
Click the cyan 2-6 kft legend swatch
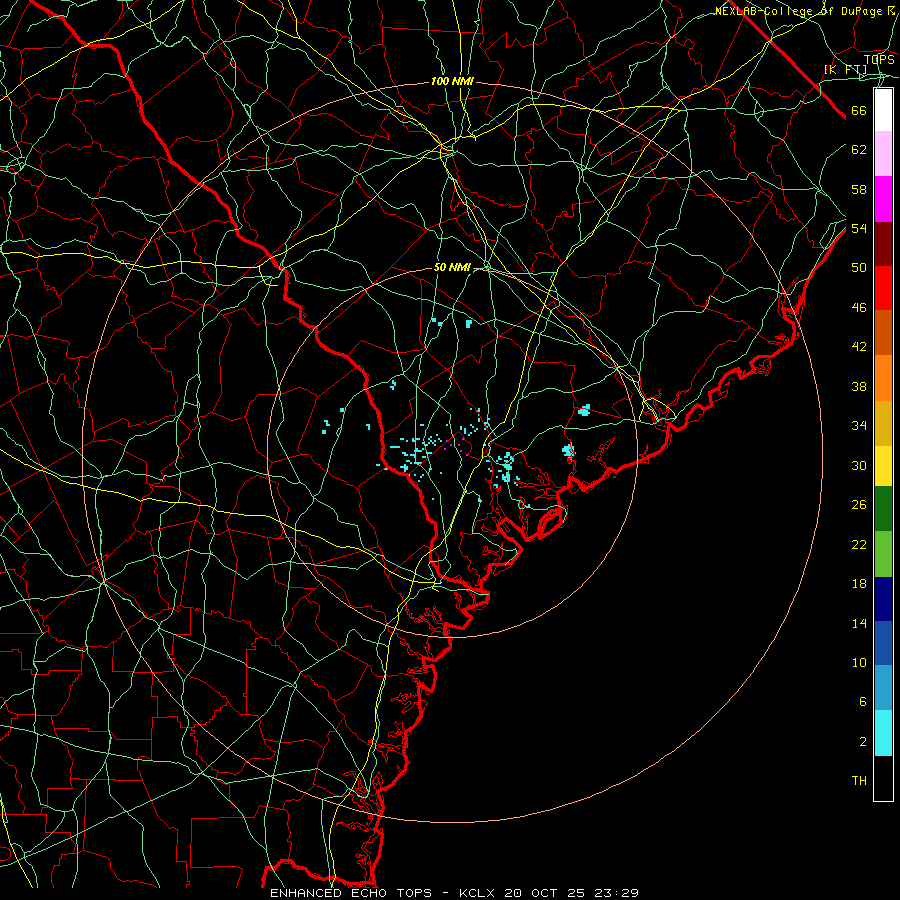click(x=883, y=733)
